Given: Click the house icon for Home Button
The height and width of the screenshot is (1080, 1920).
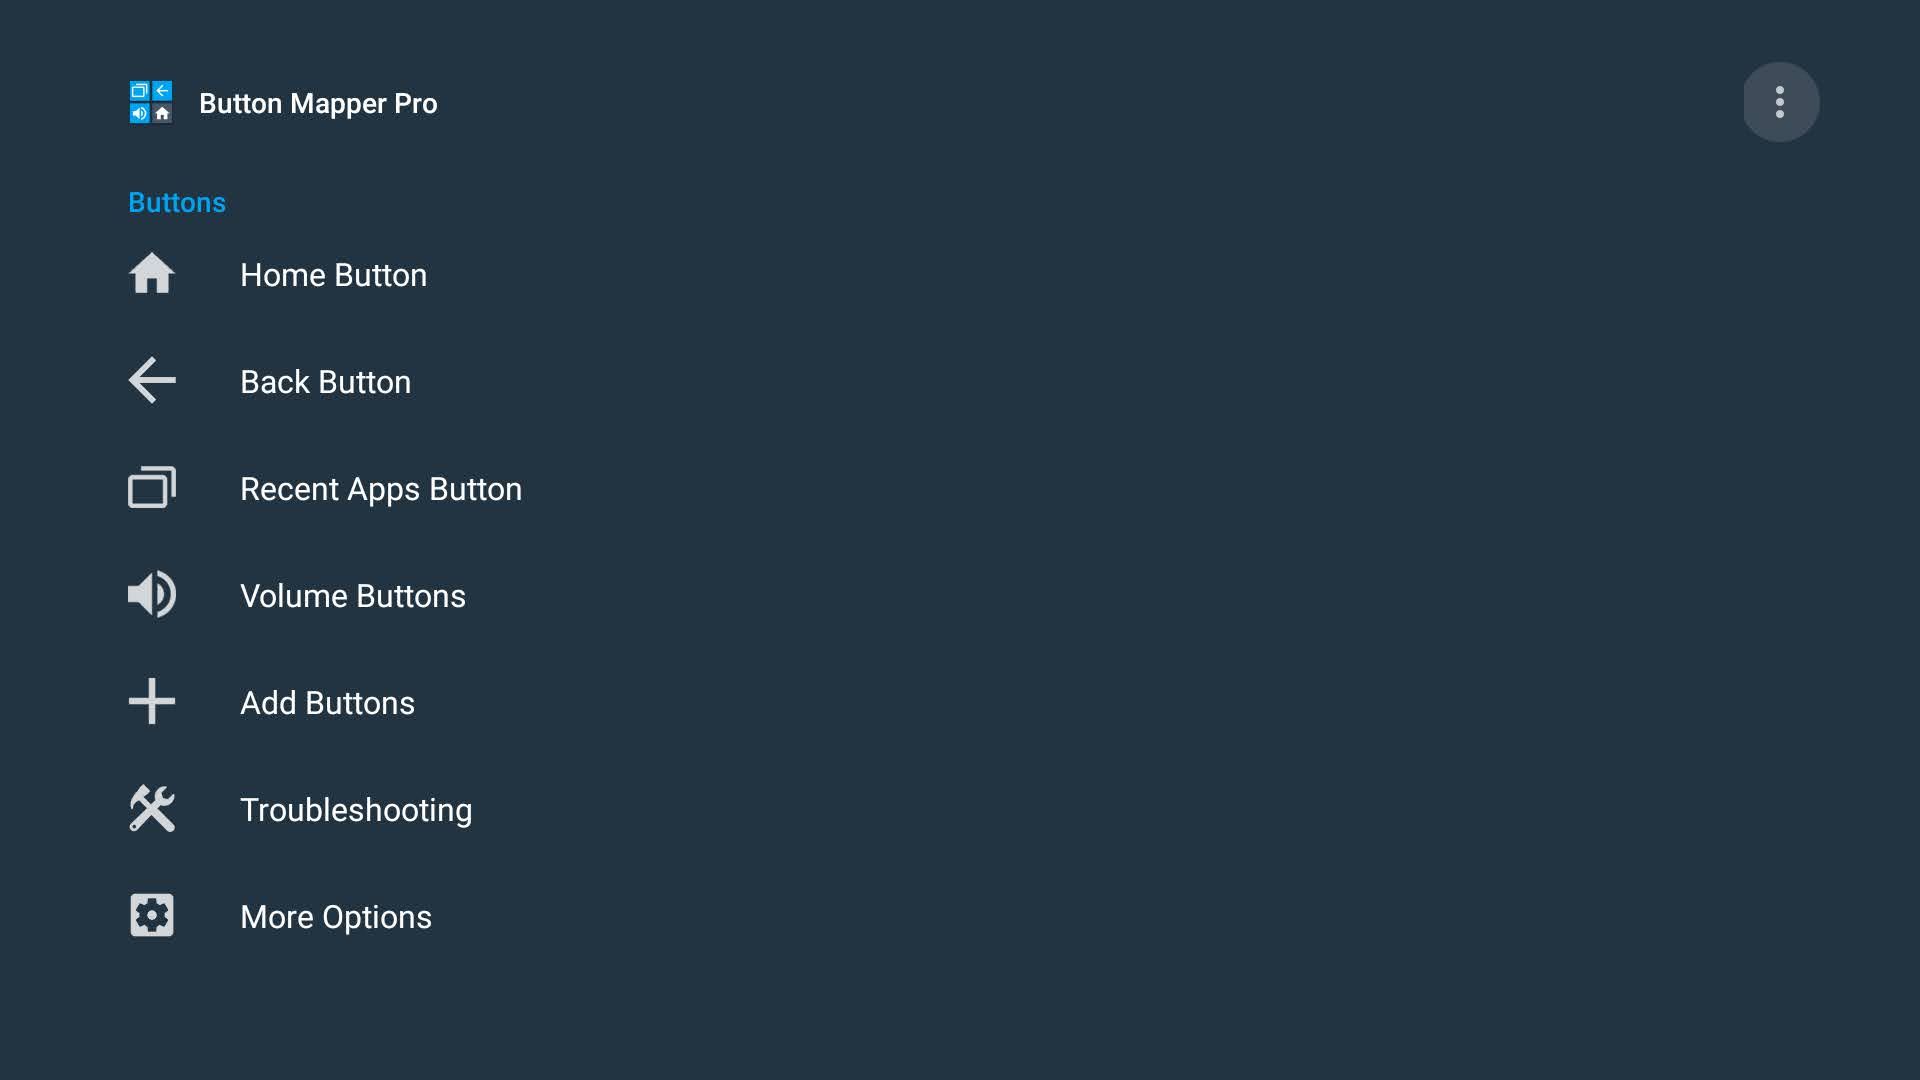Looking at the screenshot, I should coord(152,274).
